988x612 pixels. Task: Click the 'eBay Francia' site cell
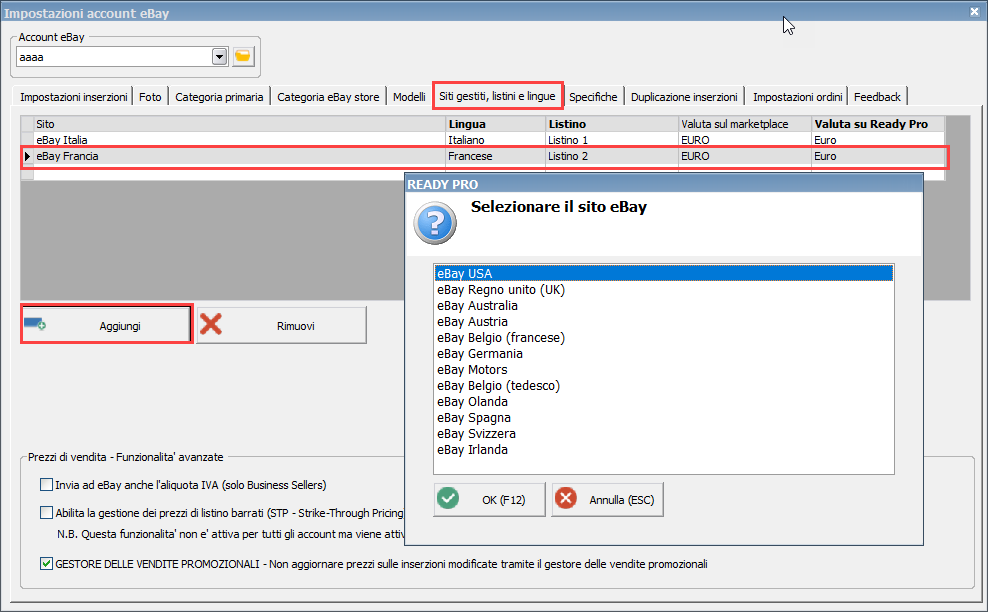pos(239,156)
